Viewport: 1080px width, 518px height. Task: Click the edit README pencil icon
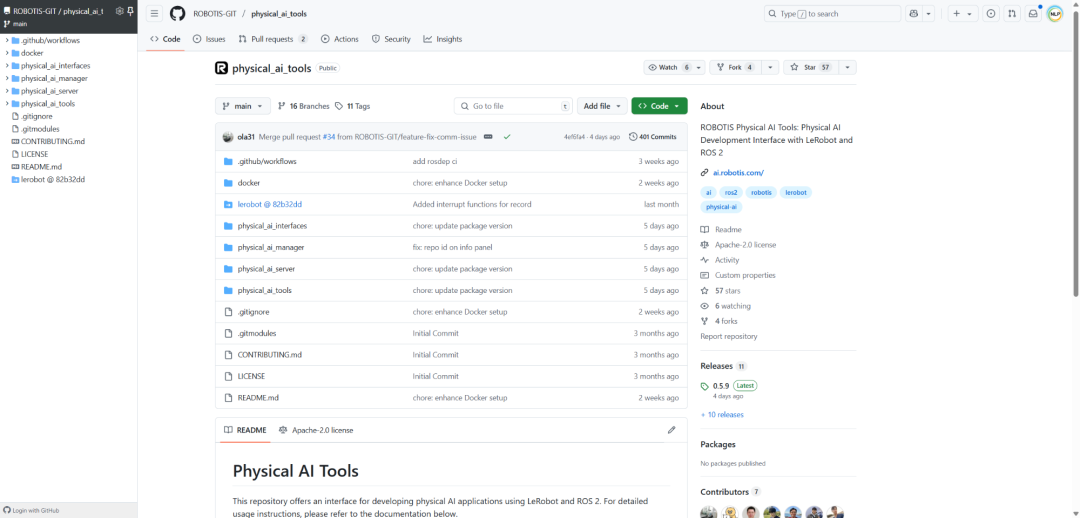[672, 430]
